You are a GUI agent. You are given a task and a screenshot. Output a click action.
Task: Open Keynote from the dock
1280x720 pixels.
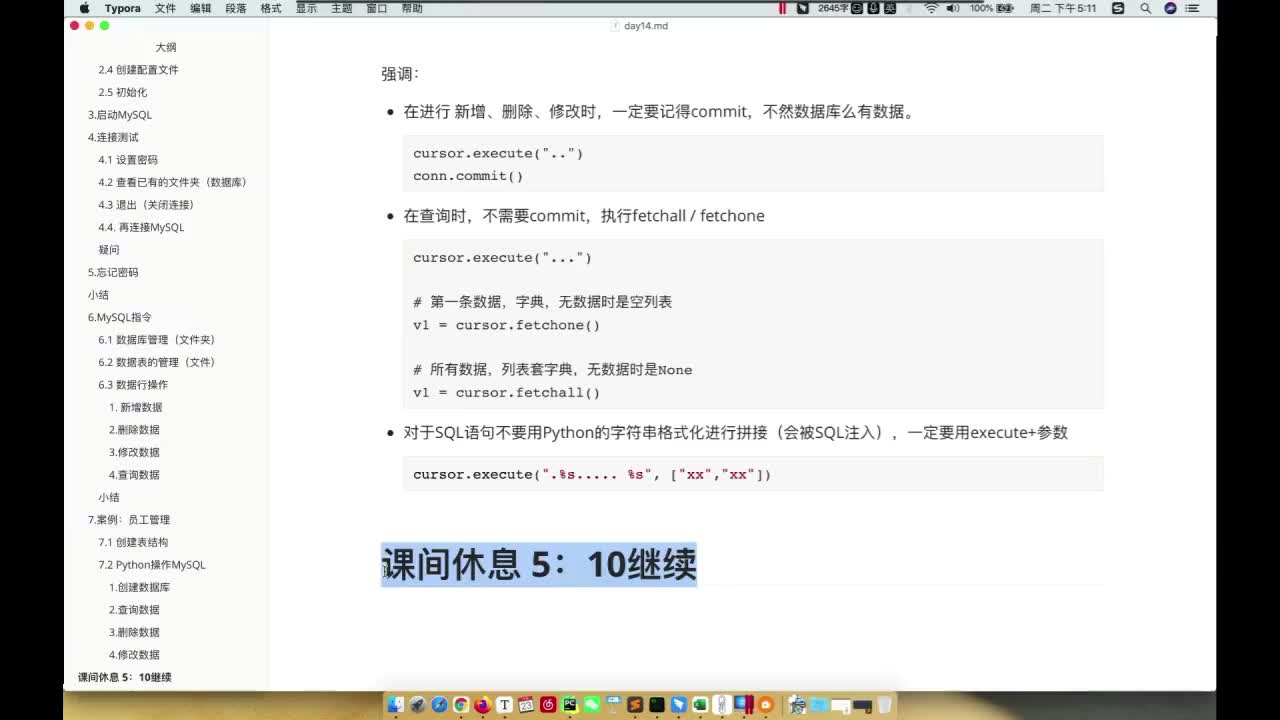pyautogui.click(x=613, y=704)
